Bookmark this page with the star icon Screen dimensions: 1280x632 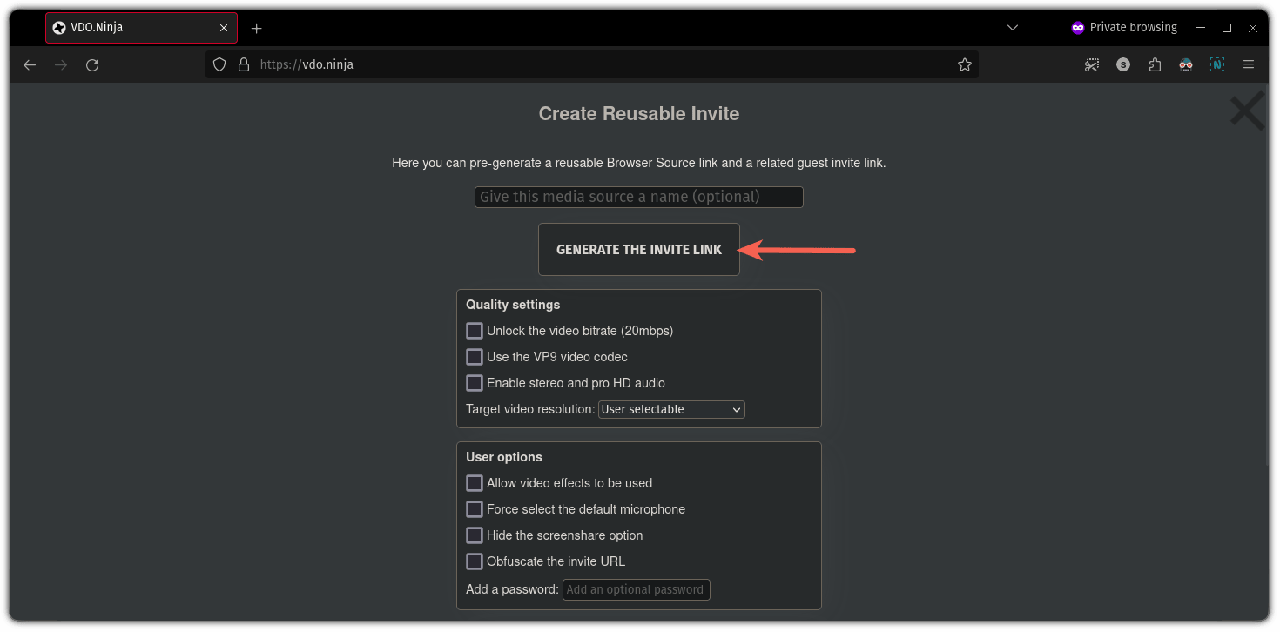pos(964,65)
